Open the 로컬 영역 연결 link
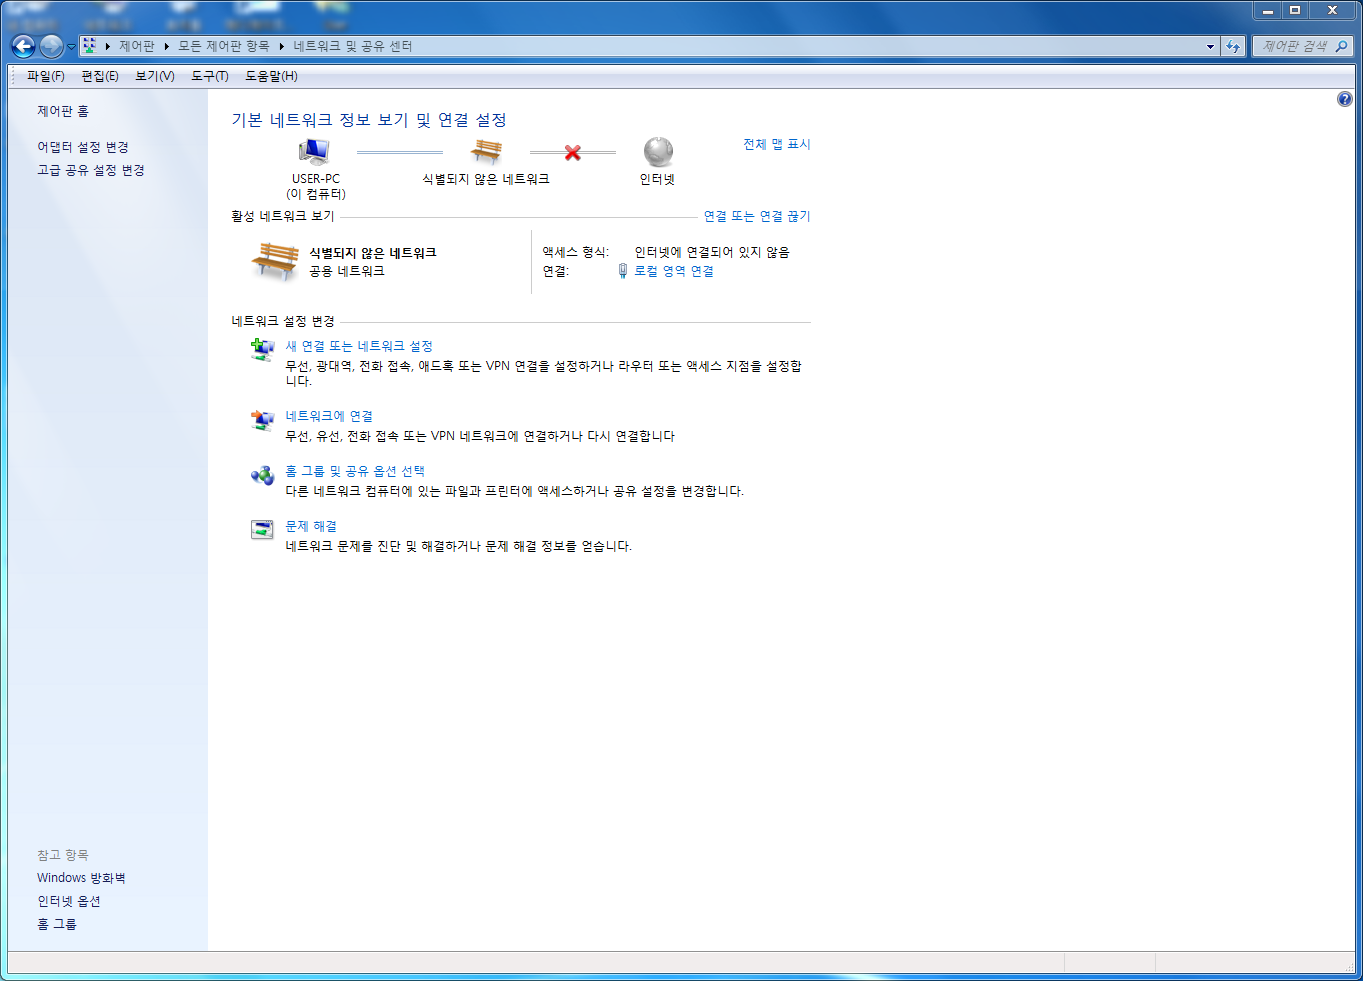The height and width of the screenshot is (981, 1363). tap(674, 271)
